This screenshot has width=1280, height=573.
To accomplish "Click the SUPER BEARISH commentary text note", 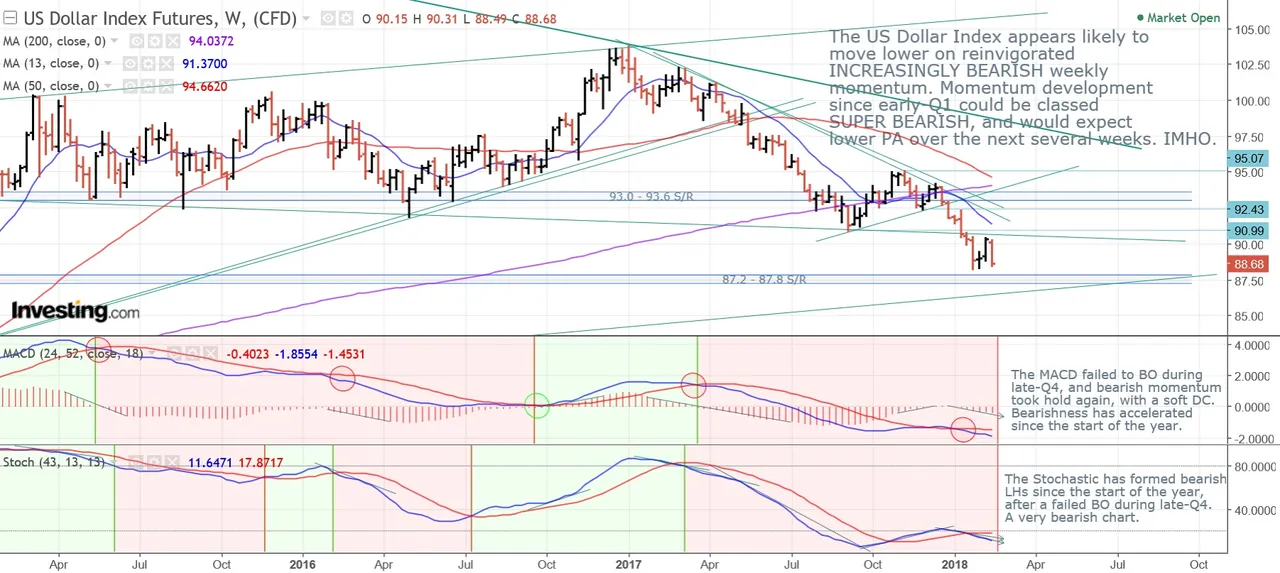I will point(1022,88).
